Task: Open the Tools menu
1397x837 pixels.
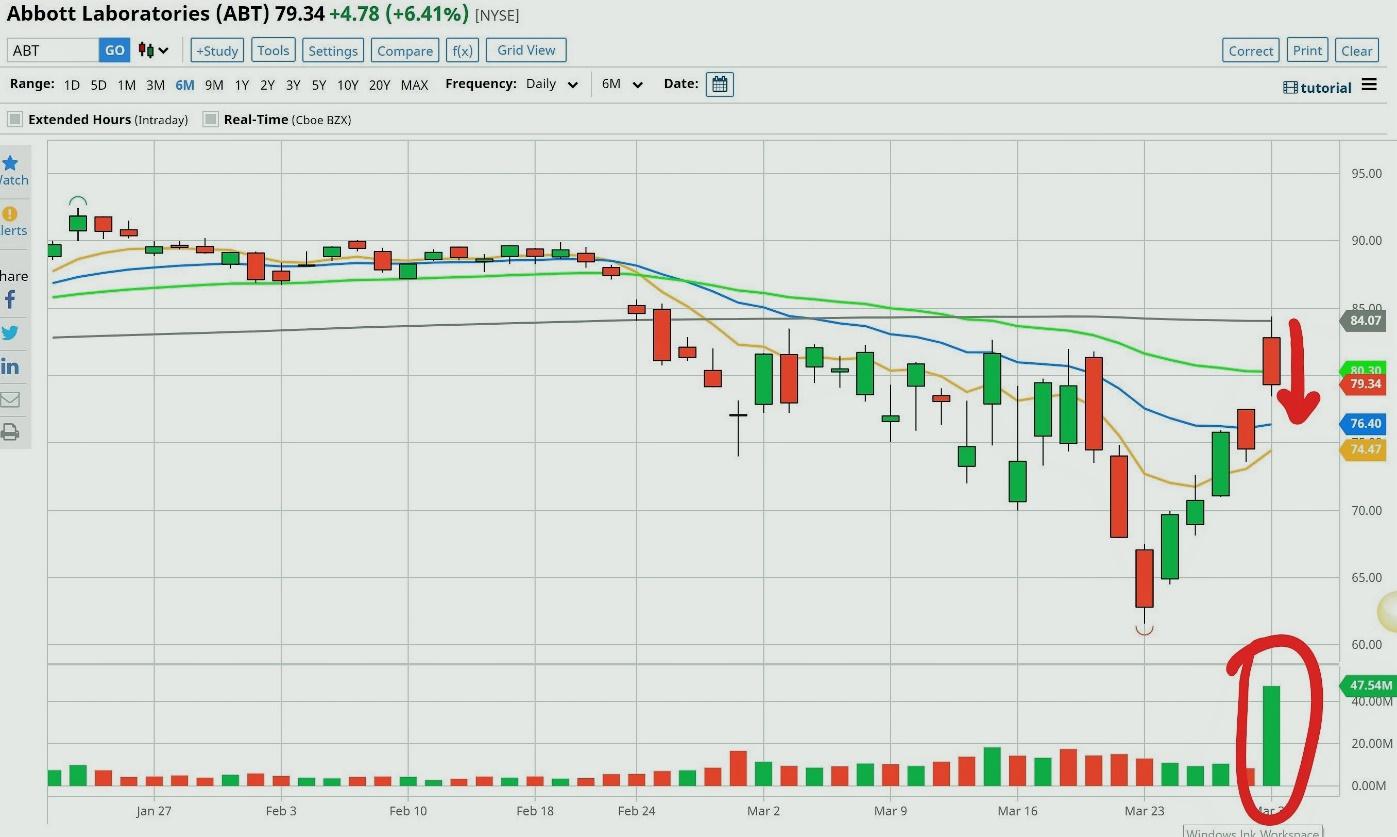Action: pyautogui.click(x=273, y=50)
